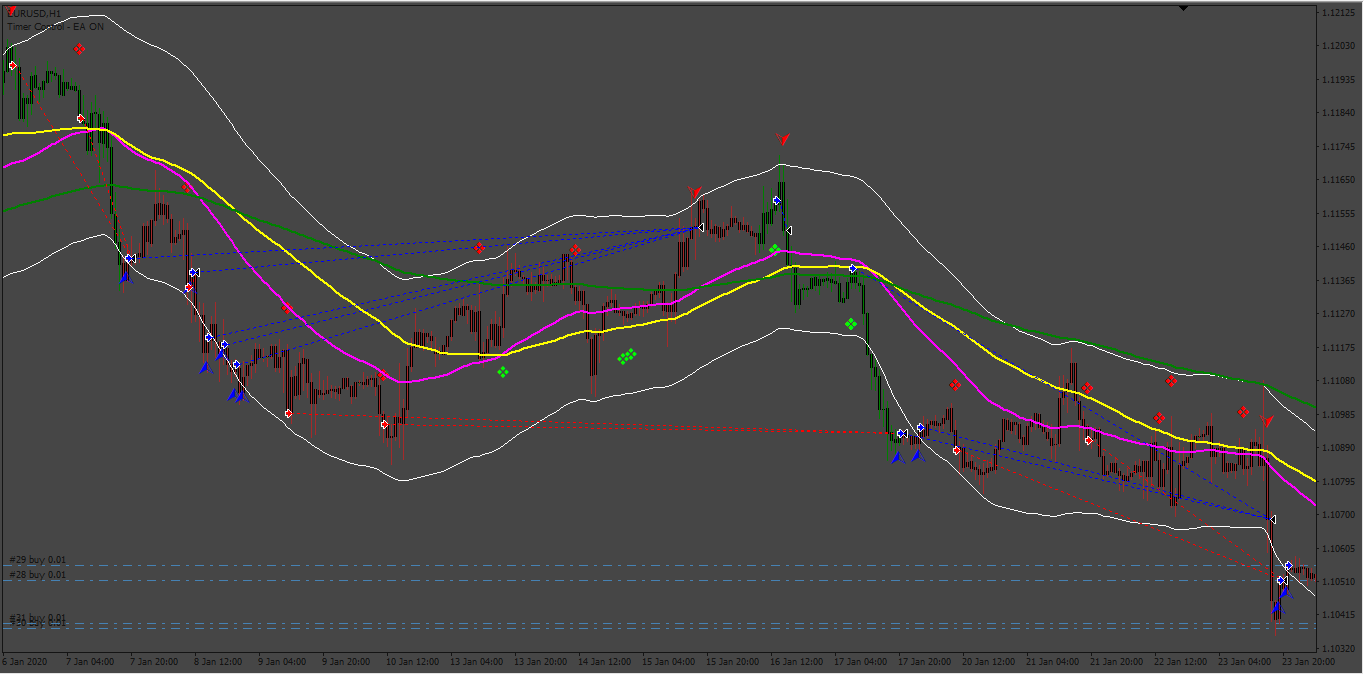The height and width of the screenshot is (674, 1364).
Task: Click price level 1.10890 on the price scale
Action: [1337, 448]
